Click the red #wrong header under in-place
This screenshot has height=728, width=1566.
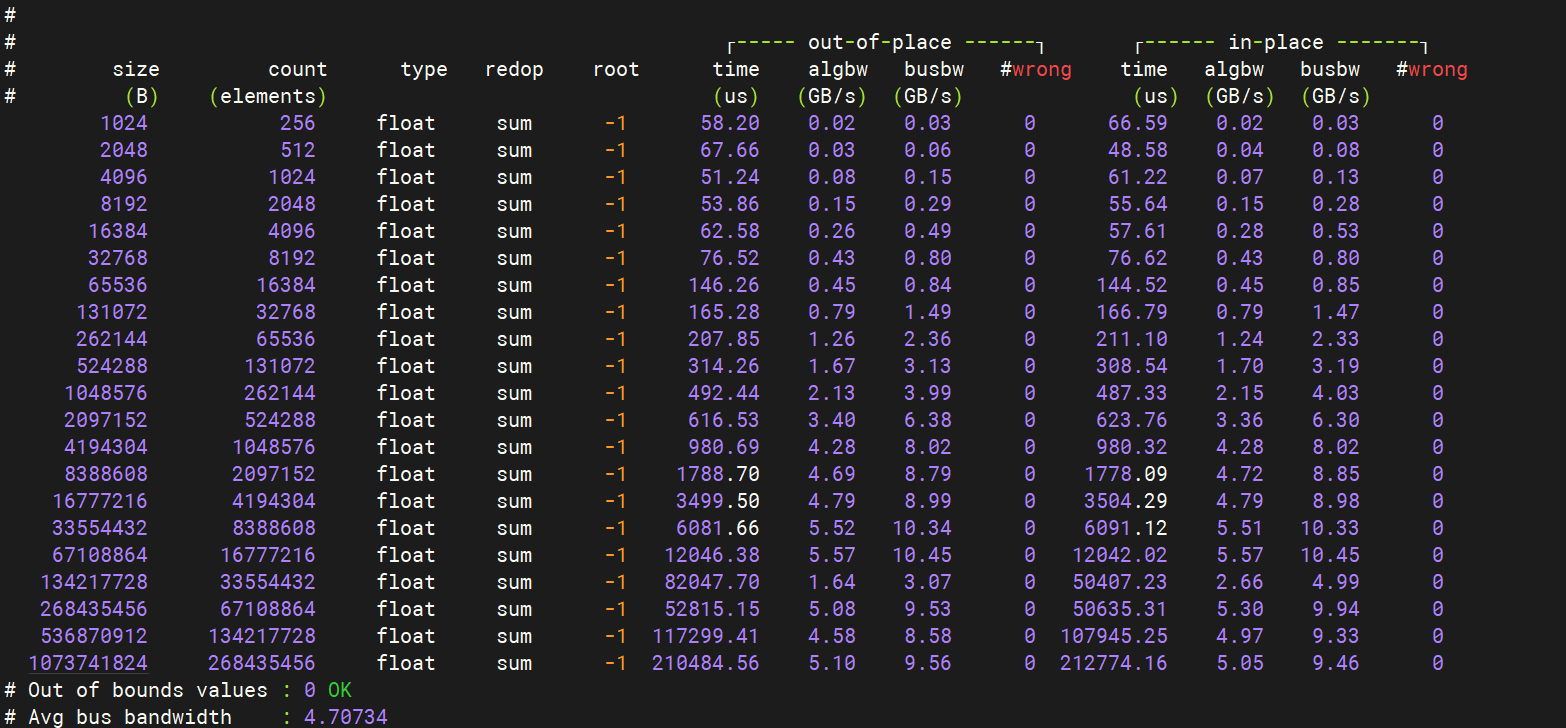tap(1431, 70)
